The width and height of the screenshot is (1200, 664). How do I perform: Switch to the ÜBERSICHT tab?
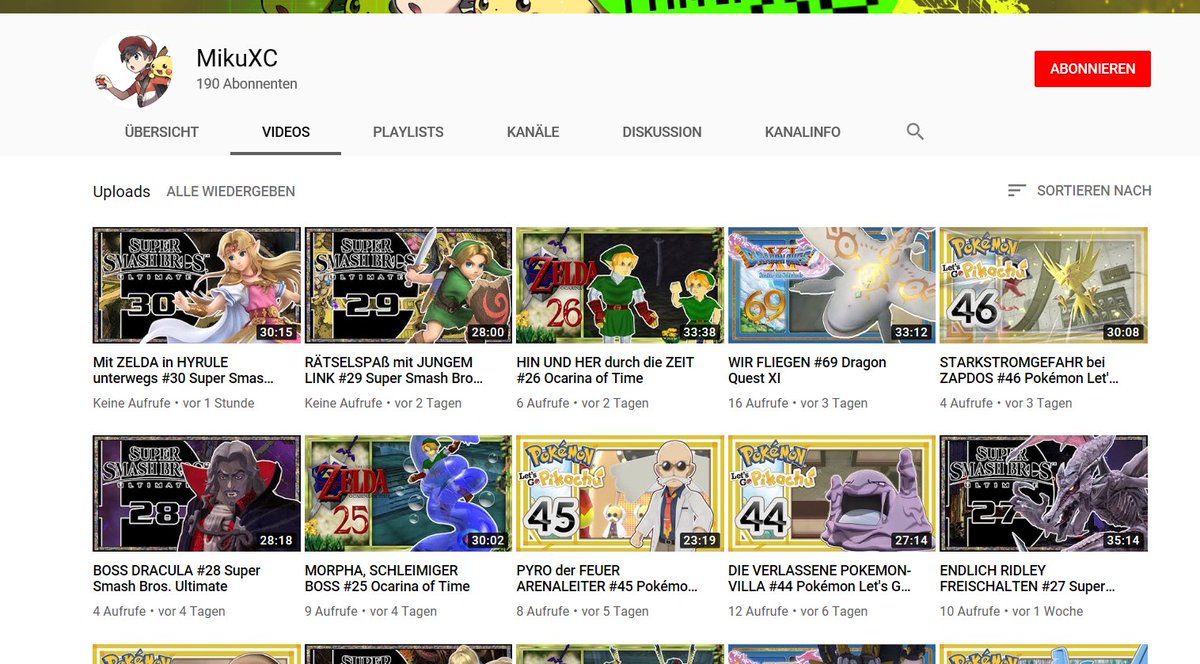pyautogui.click(x=162, y=131)
